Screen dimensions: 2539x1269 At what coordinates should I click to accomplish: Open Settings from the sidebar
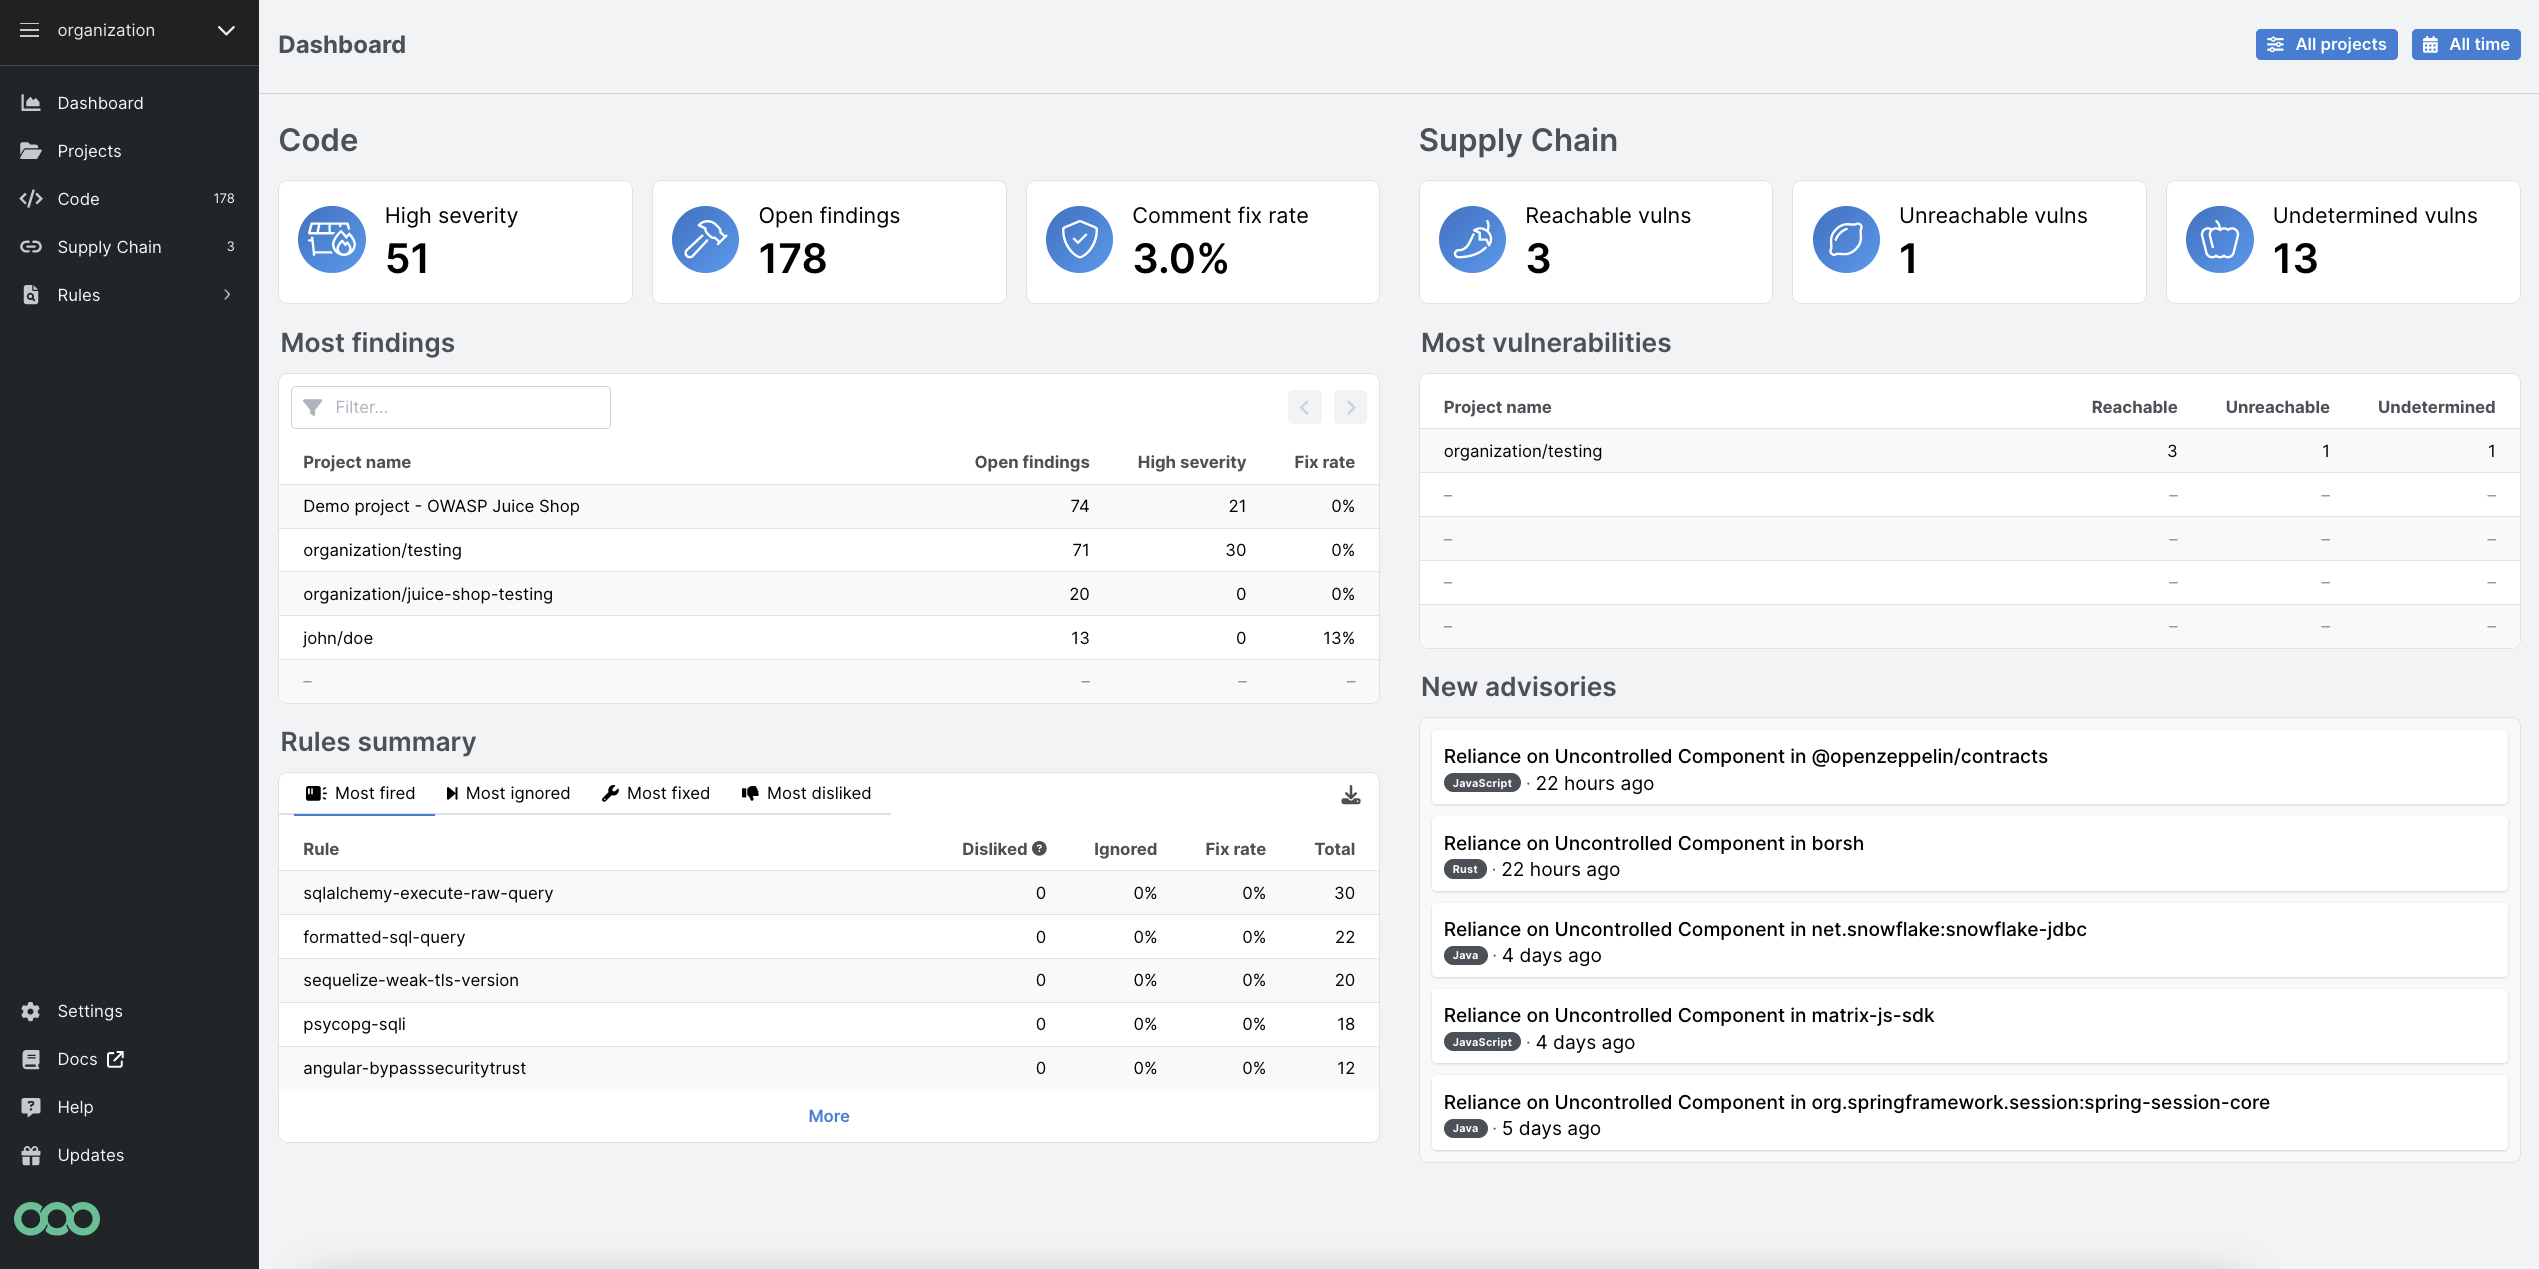coord(90,1011)
